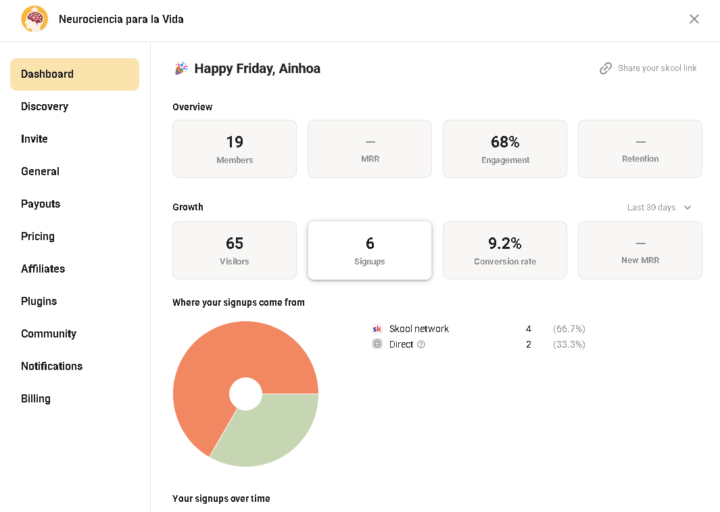720x512 pixels.
Task: Select the Affiliates sidebar item
Action: [x=43, y=269]
